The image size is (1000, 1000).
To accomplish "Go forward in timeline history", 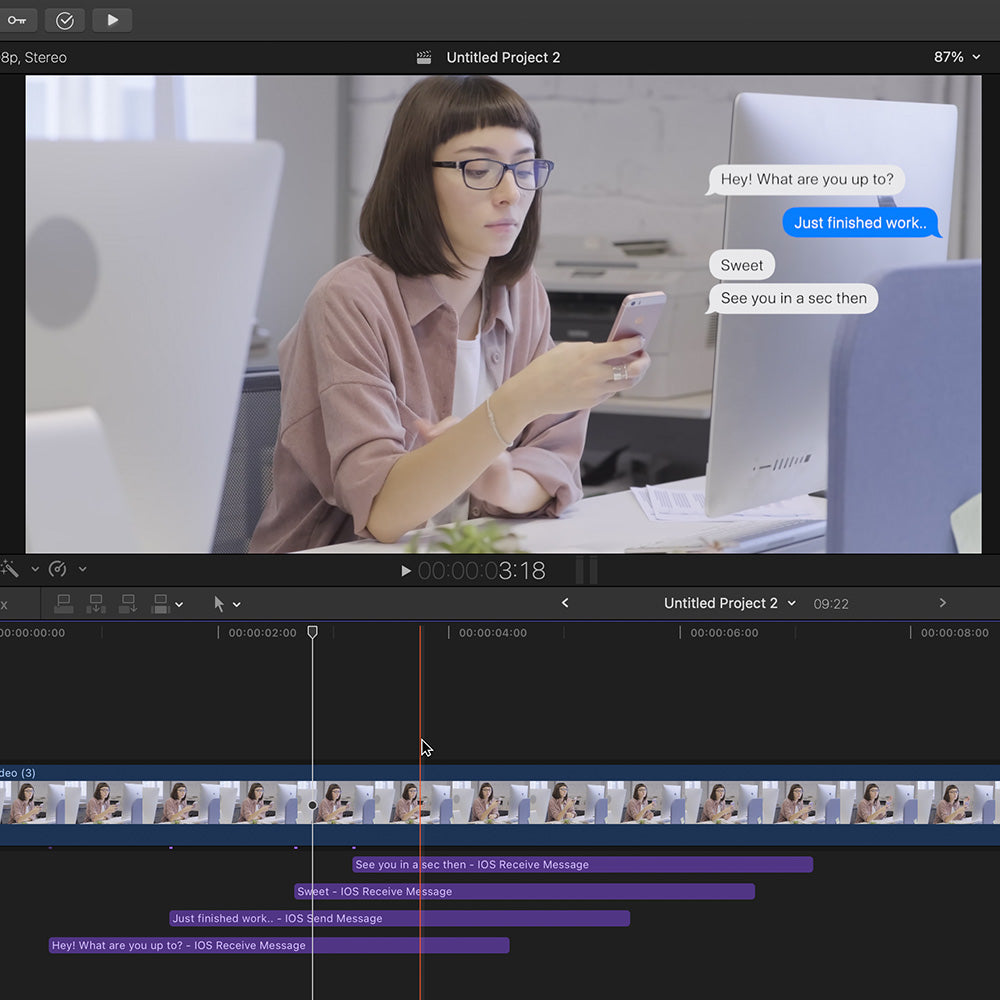I will pyautogui.click(x=942, y=603).
